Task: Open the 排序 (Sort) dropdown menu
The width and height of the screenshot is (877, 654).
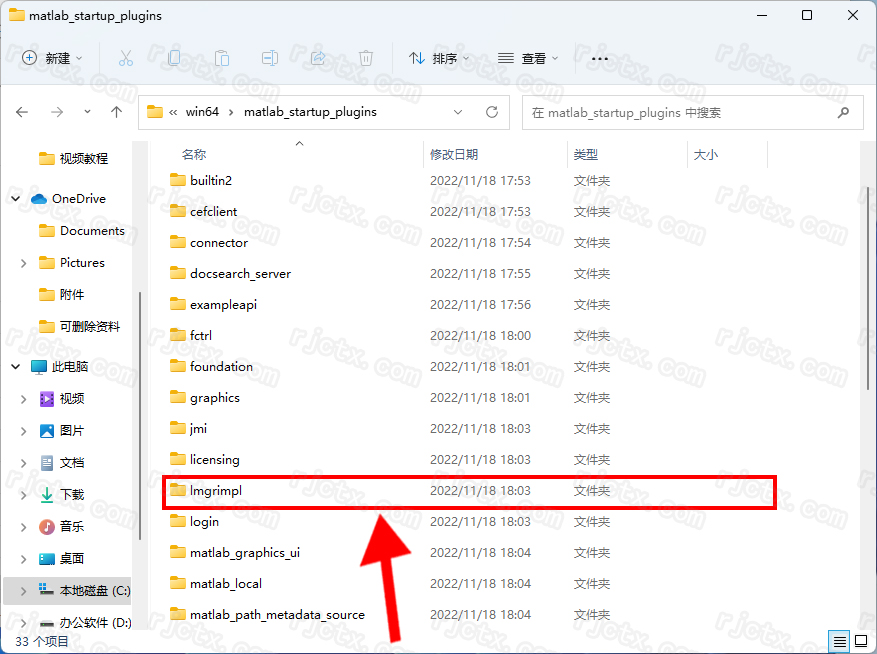Action: [439, 58]
